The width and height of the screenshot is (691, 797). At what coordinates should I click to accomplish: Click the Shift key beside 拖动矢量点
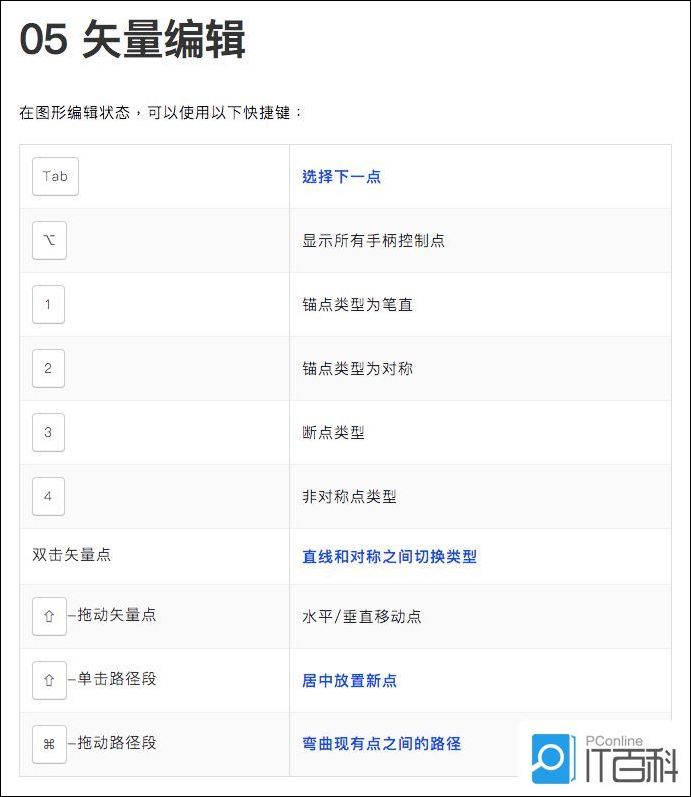(x=49, y=617)
